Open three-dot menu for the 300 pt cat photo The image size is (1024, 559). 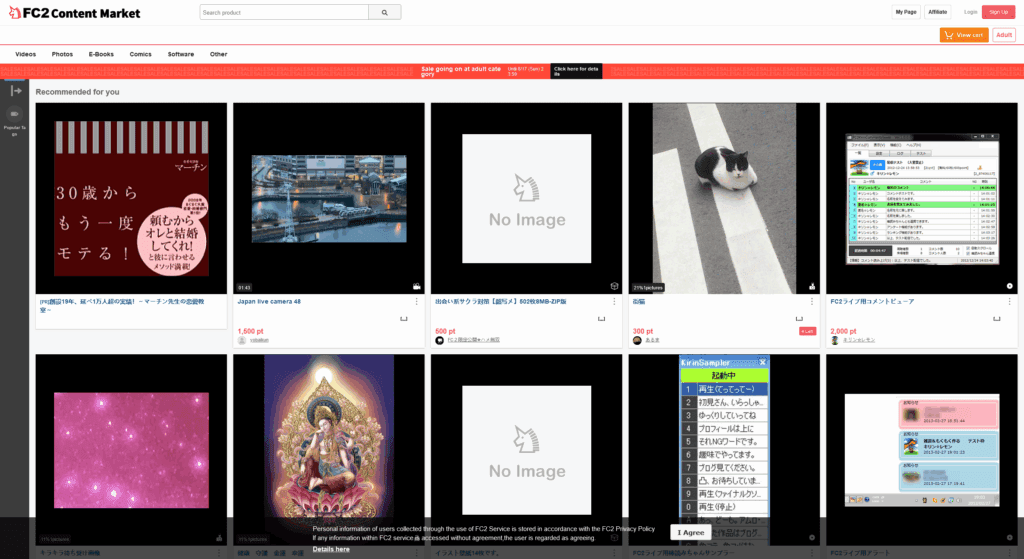(812, 302)
